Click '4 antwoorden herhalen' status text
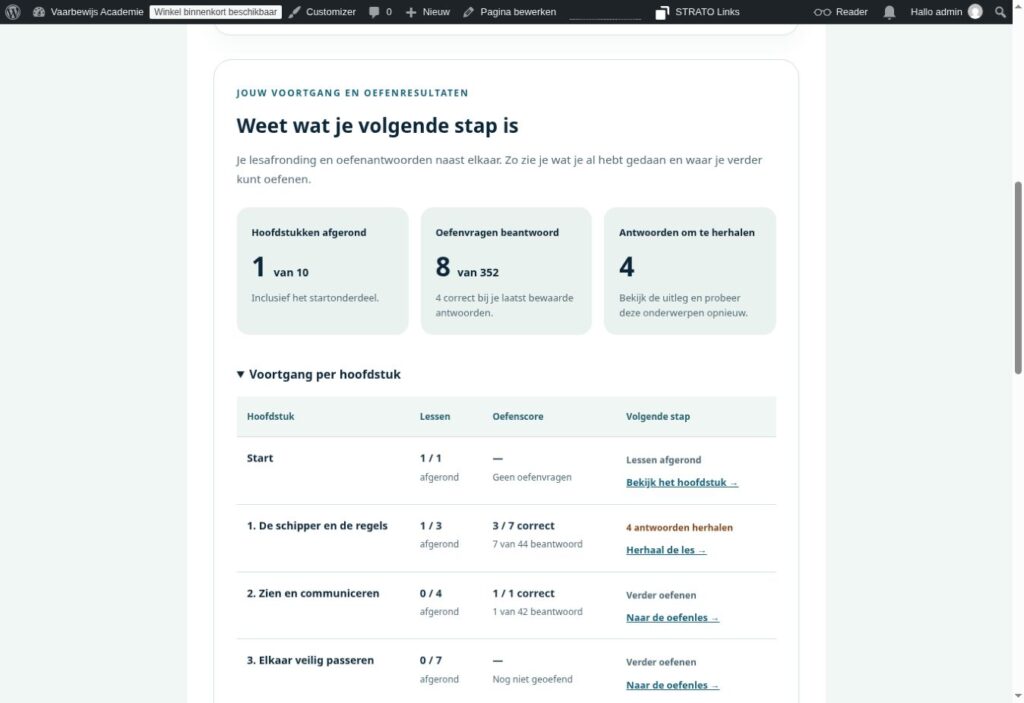 679,528
